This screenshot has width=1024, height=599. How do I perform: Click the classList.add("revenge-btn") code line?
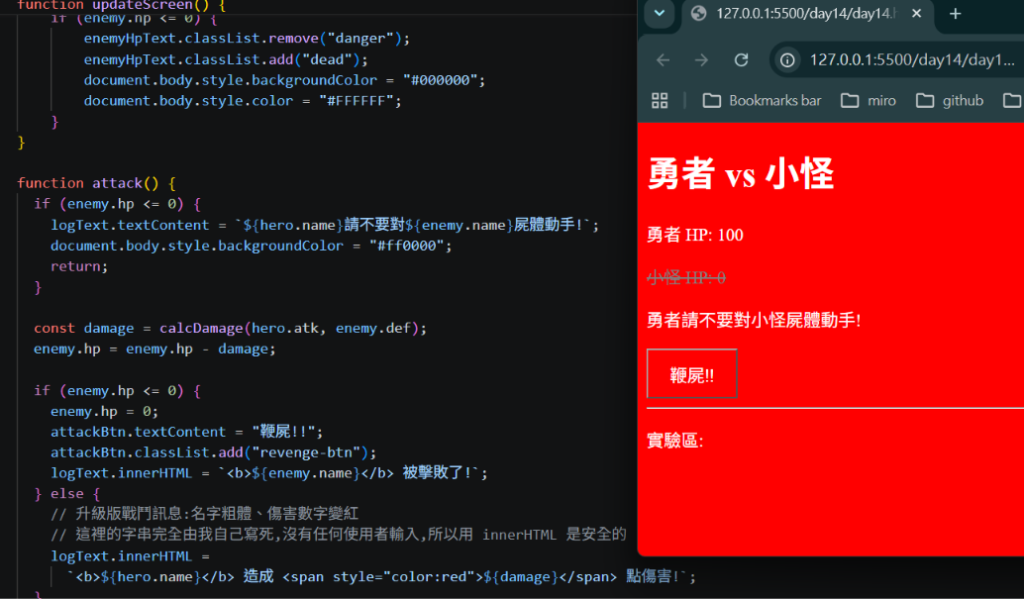pyautogui.click(x=213, y=453)
